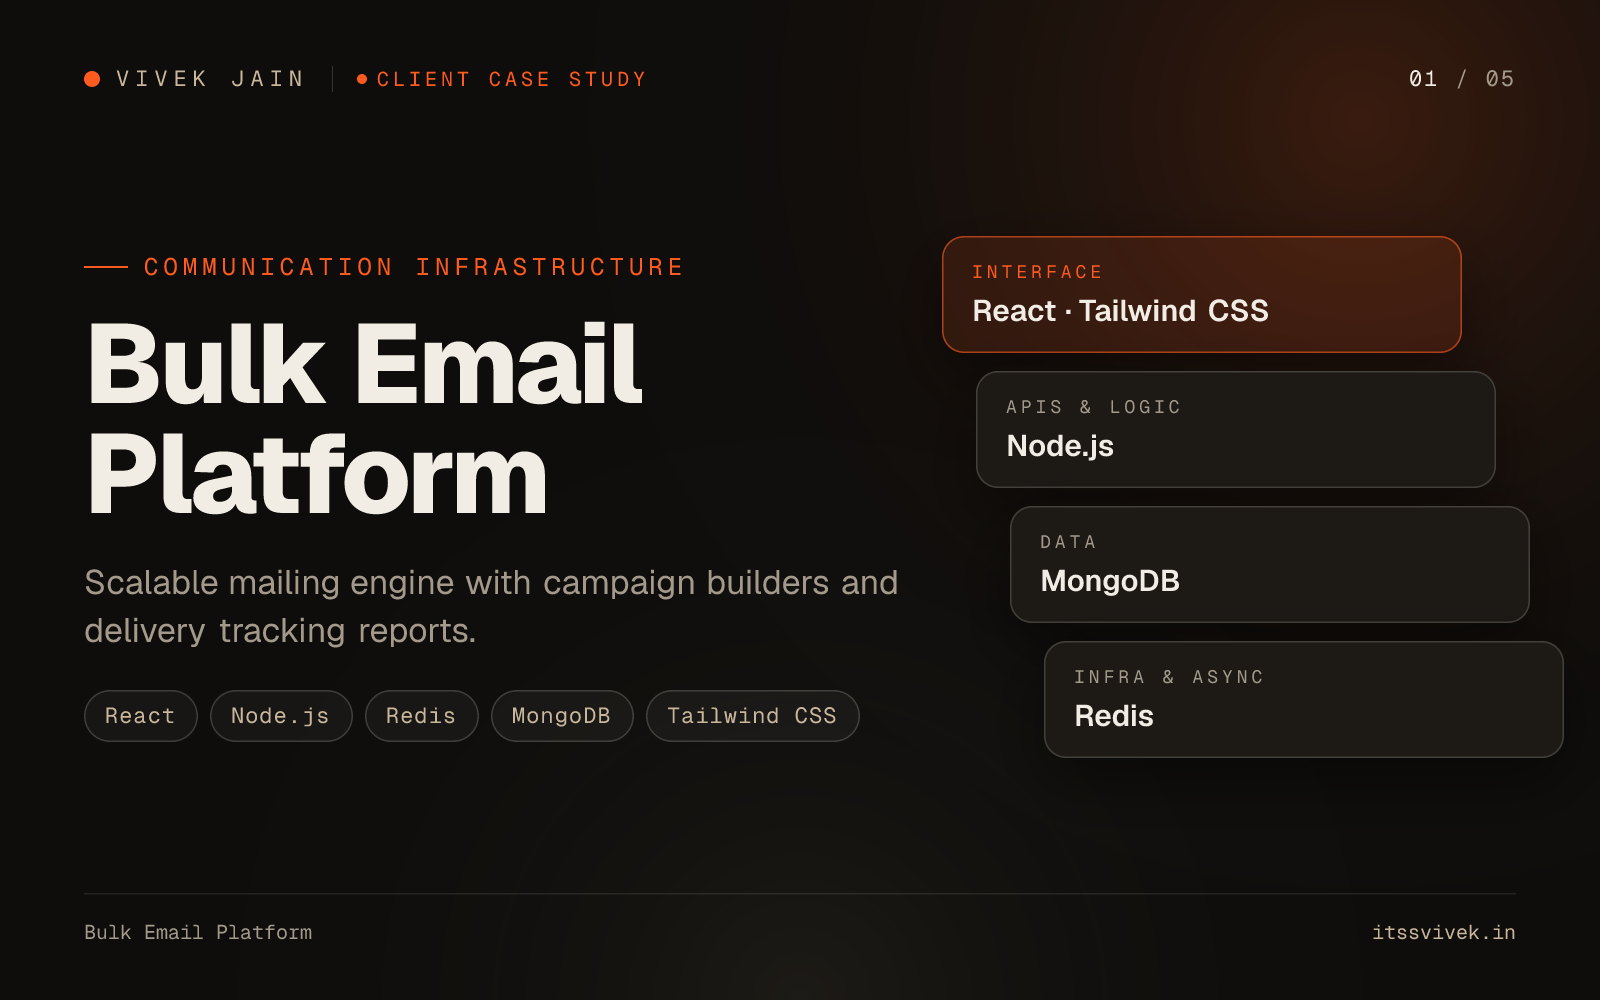Select the Tailwind CSS tag pill
1600x1000 pixels.
point(753,716)
